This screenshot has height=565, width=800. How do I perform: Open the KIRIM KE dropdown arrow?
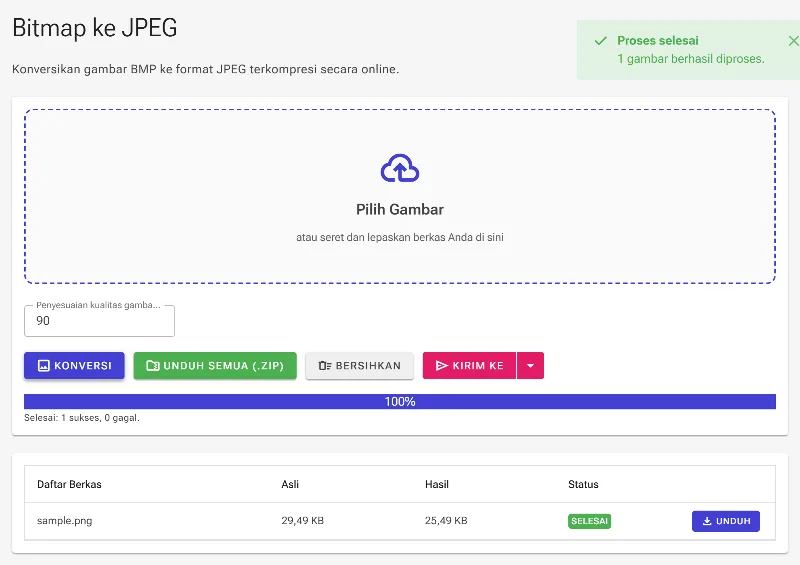click(531, 365)
